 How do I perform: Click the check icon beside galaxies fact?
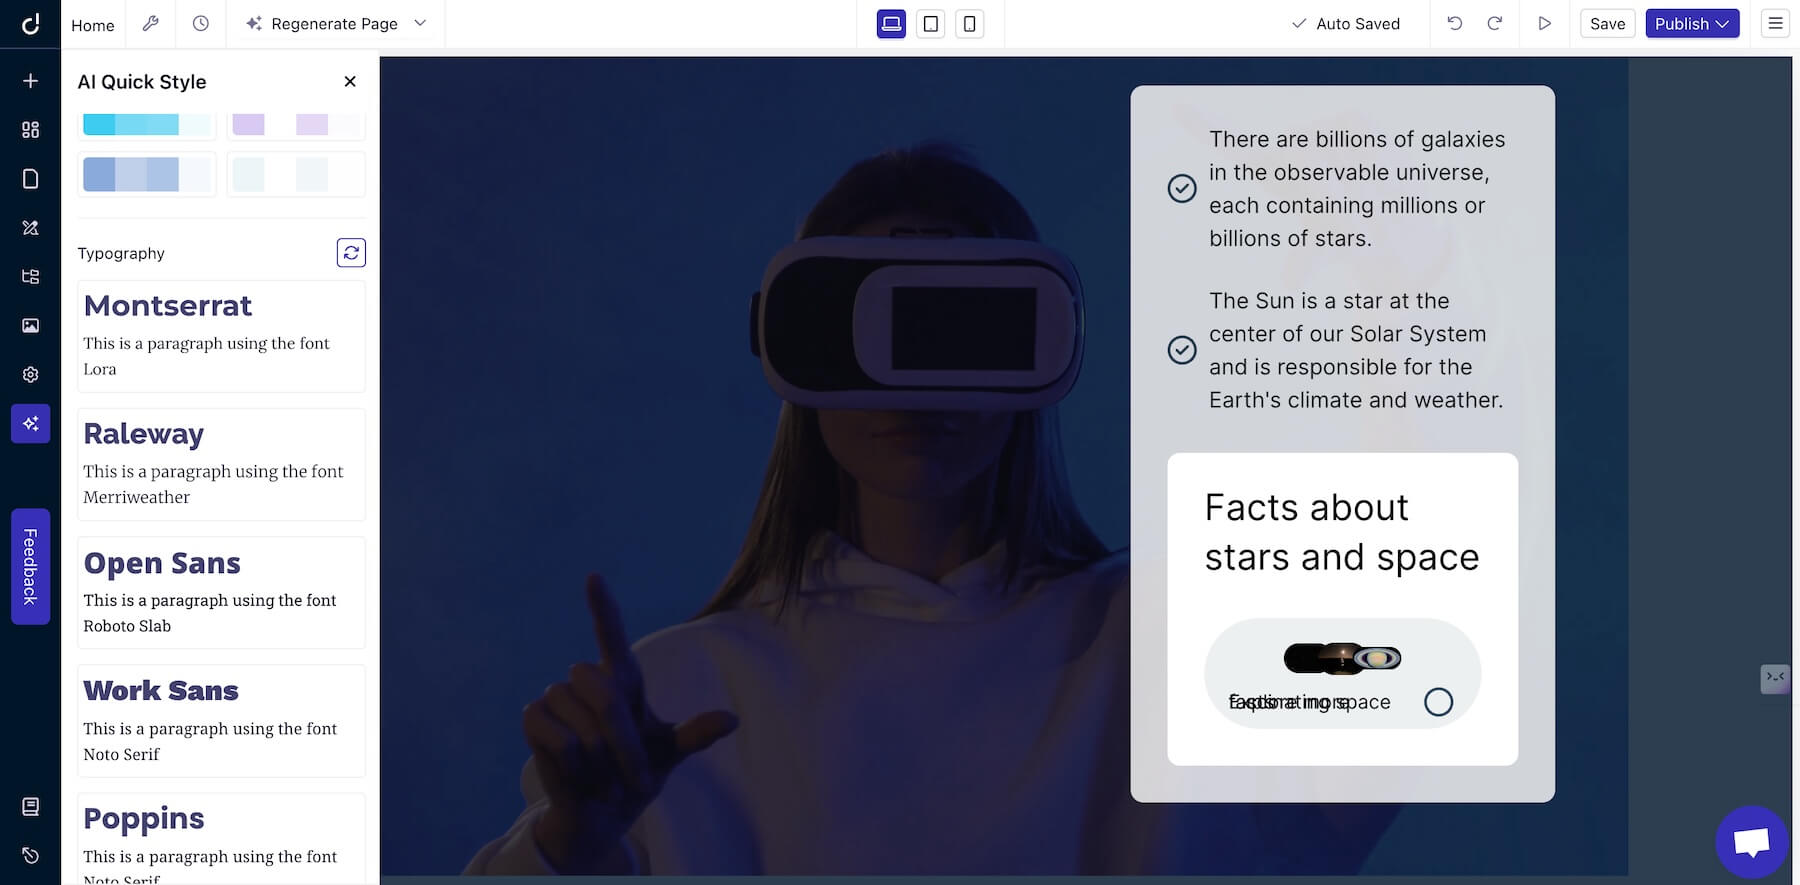[1182, 188]
